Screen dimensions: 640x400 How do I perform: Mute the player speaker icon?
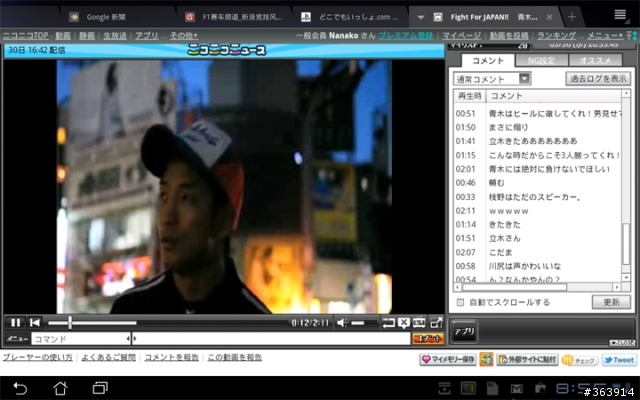342,323
